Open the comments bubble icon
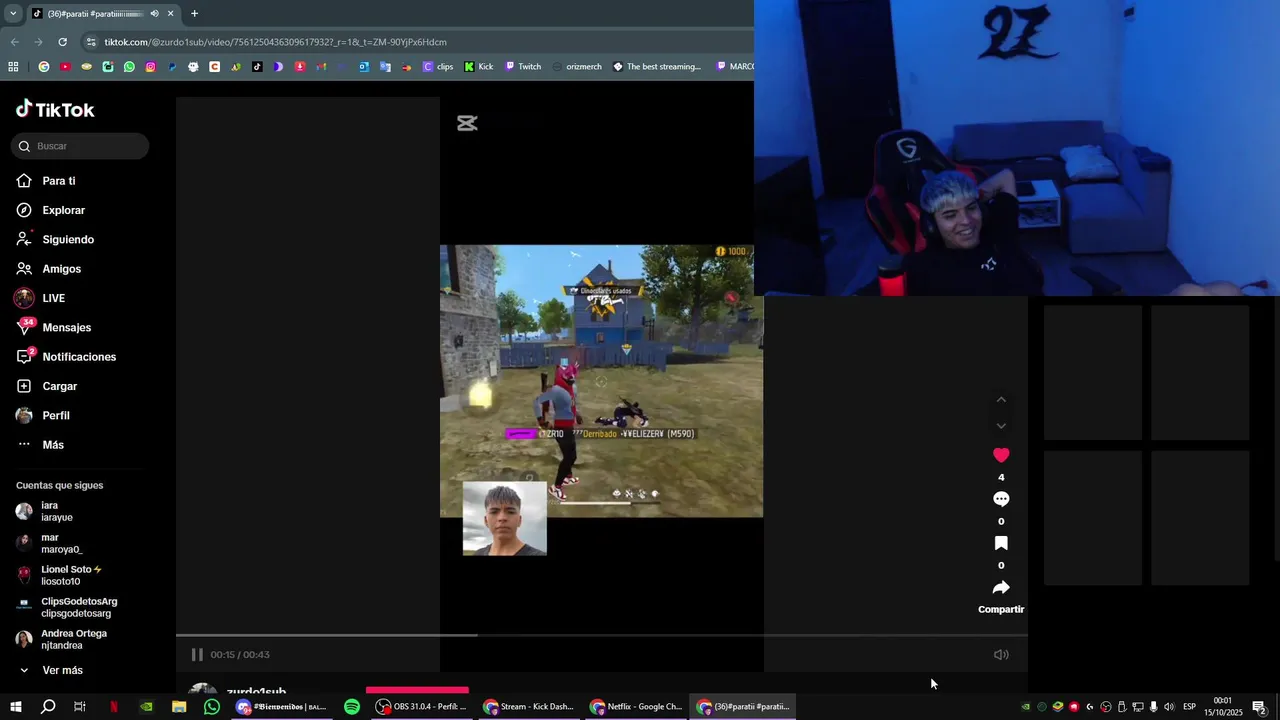 pos(1001,499)
